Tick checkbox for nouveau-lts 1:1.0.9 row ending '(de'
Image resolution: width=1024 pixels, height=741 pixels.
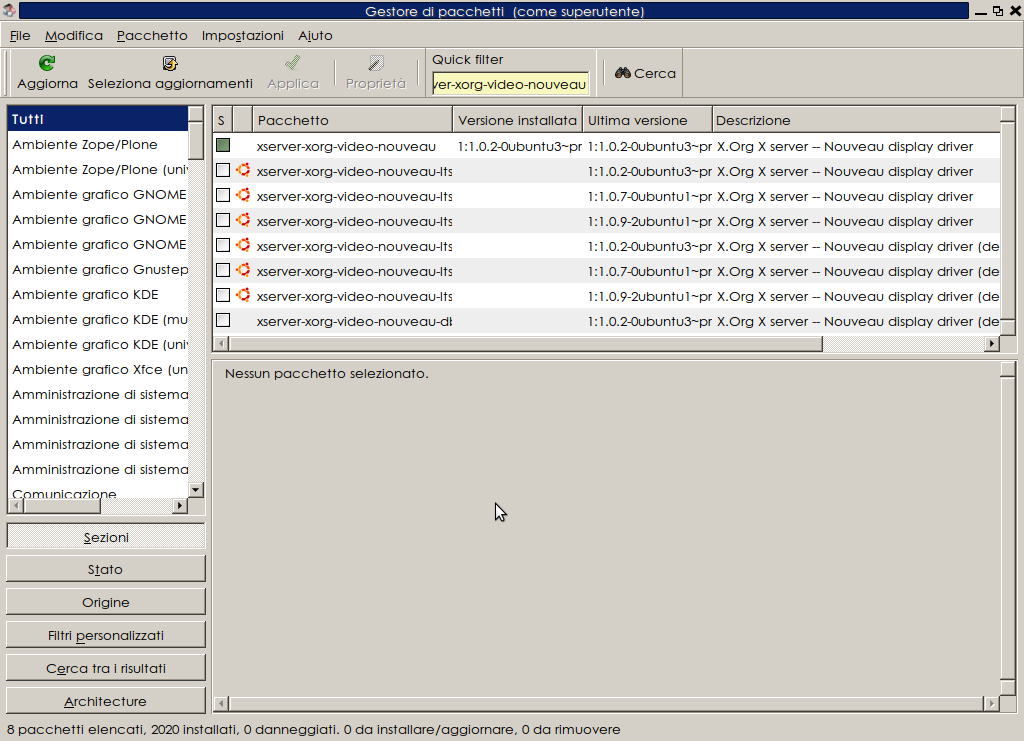(x=223, y=296)
